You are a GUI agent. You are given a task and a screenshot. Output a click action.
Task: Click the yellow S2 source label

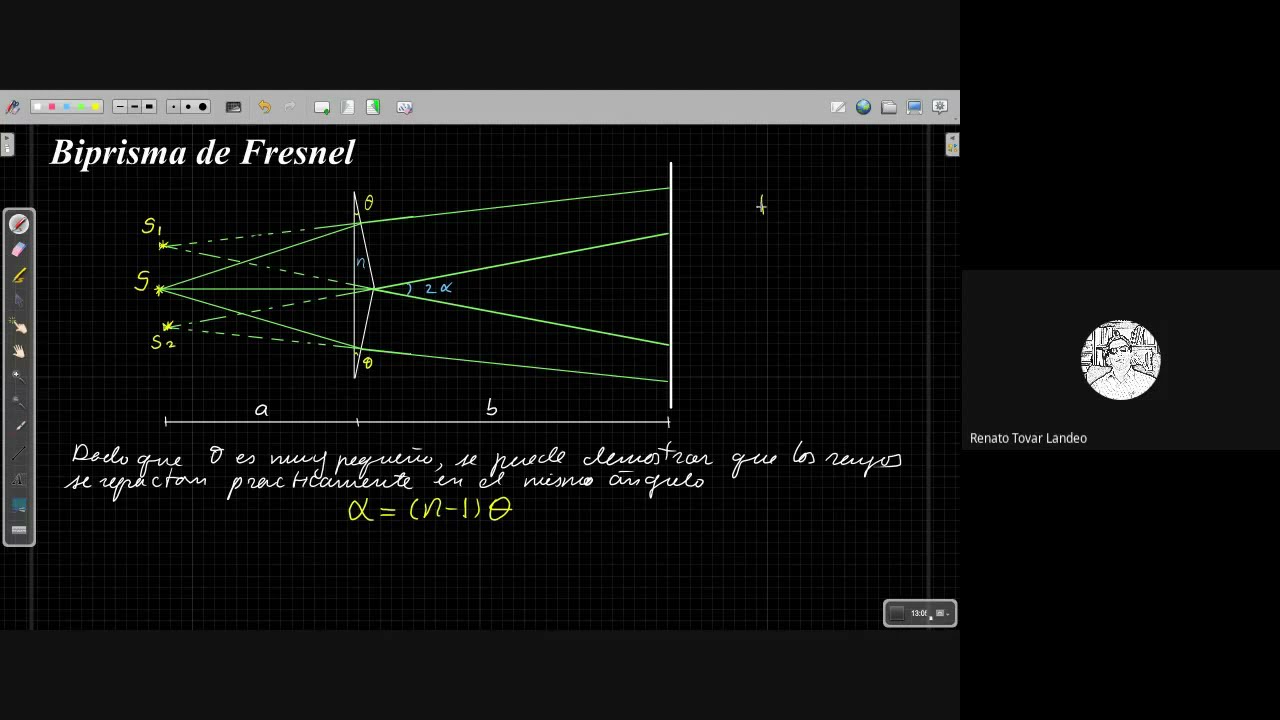pos(163,342)
